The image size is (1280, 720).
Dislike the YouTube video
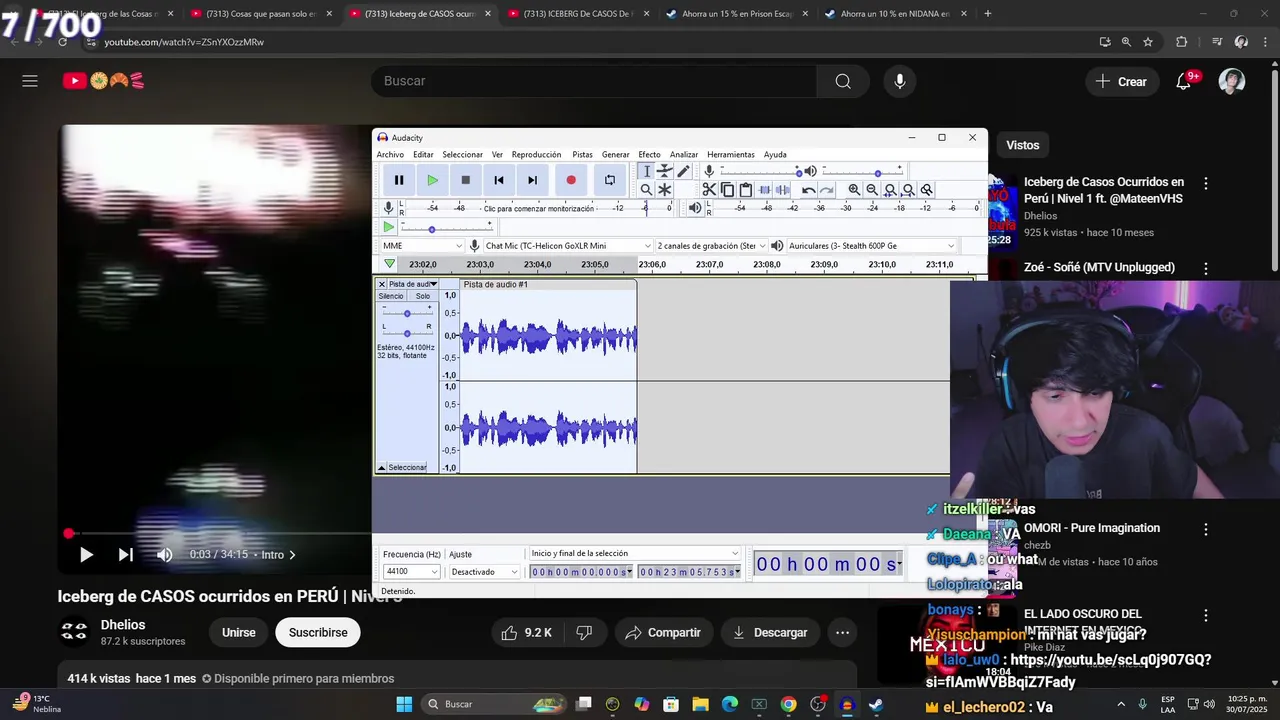coord(584,633)
